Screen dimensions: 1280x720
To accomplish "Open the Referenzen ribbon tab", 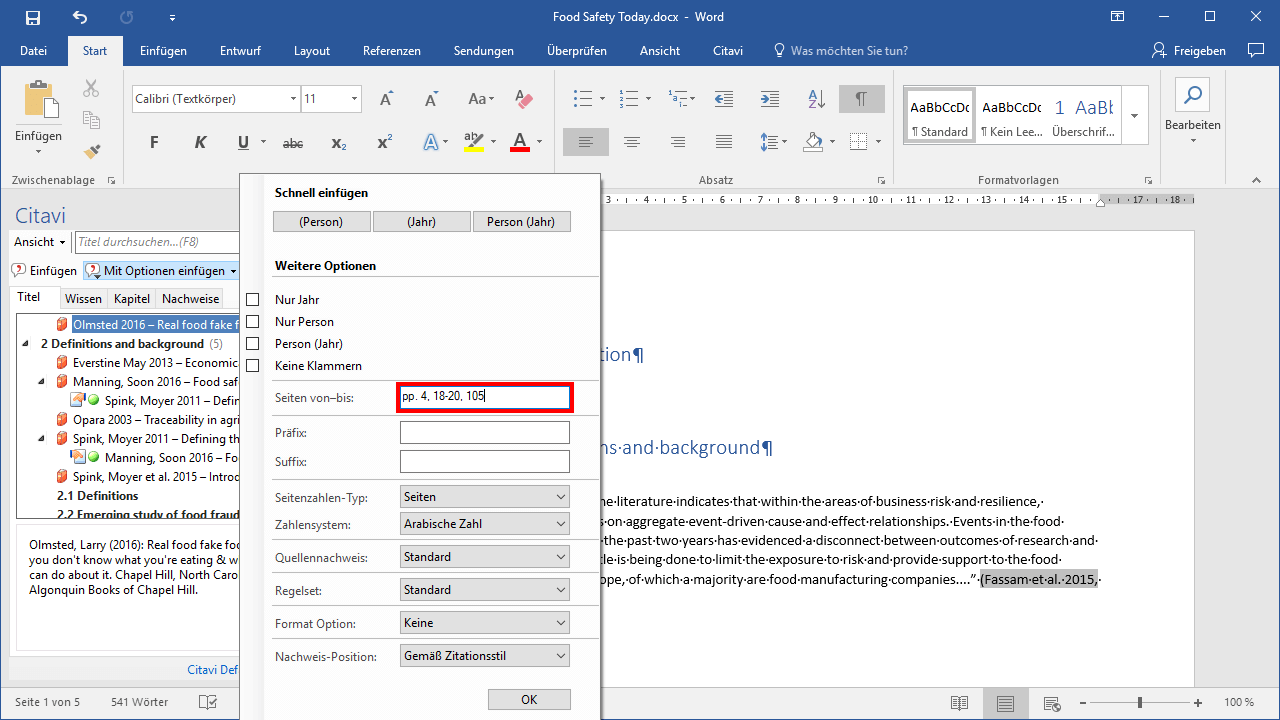I will (391, 51).
